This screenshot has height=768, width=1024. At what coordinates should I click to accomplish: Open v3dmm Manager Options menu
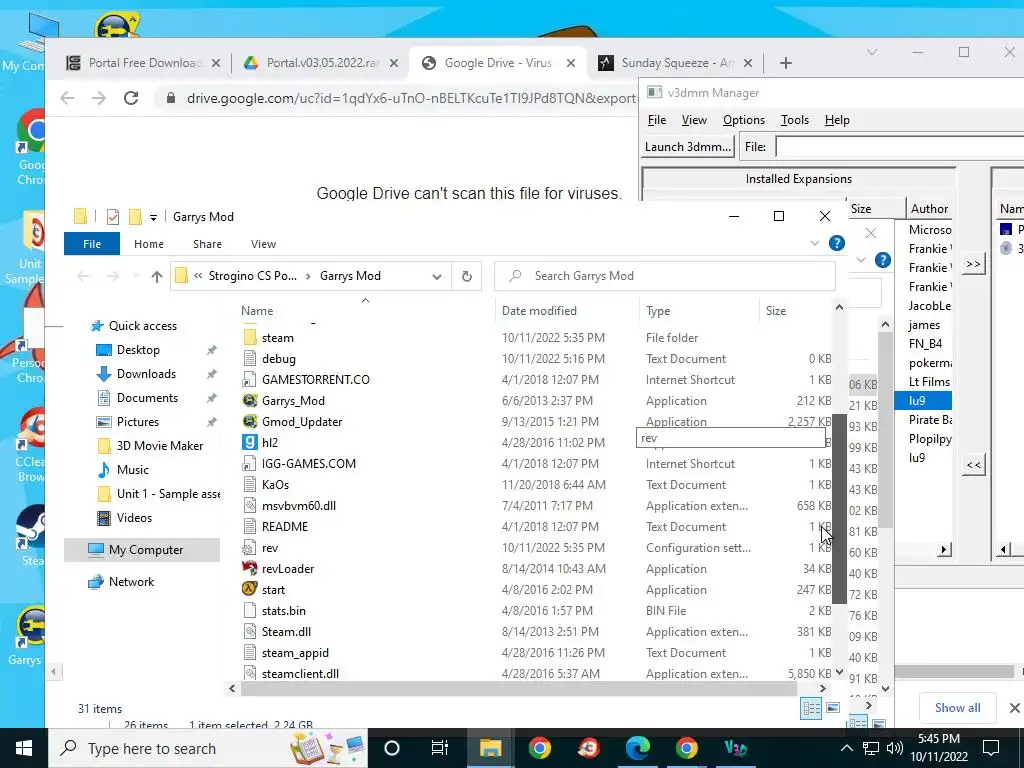tap(744, 120)
